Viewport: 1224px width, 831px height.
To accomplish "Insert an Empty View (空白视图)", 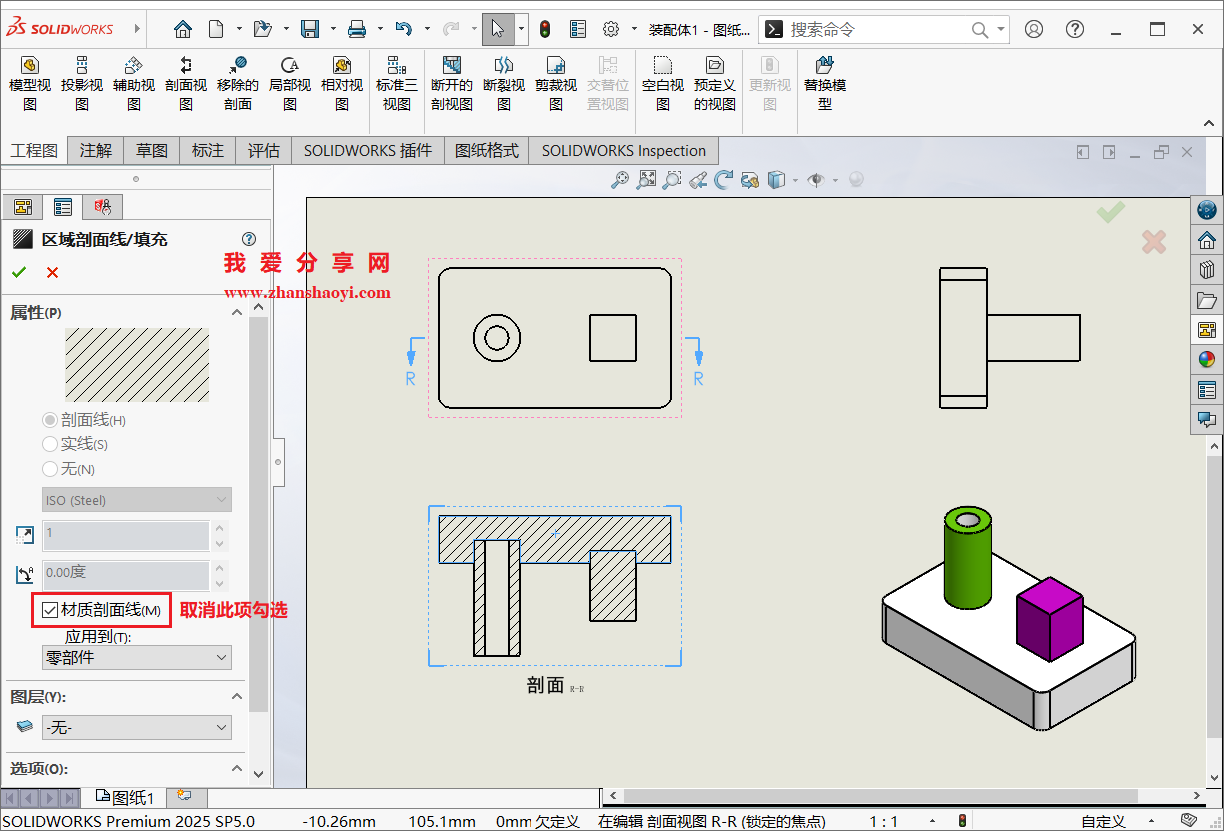I will (x=663, y=83).
